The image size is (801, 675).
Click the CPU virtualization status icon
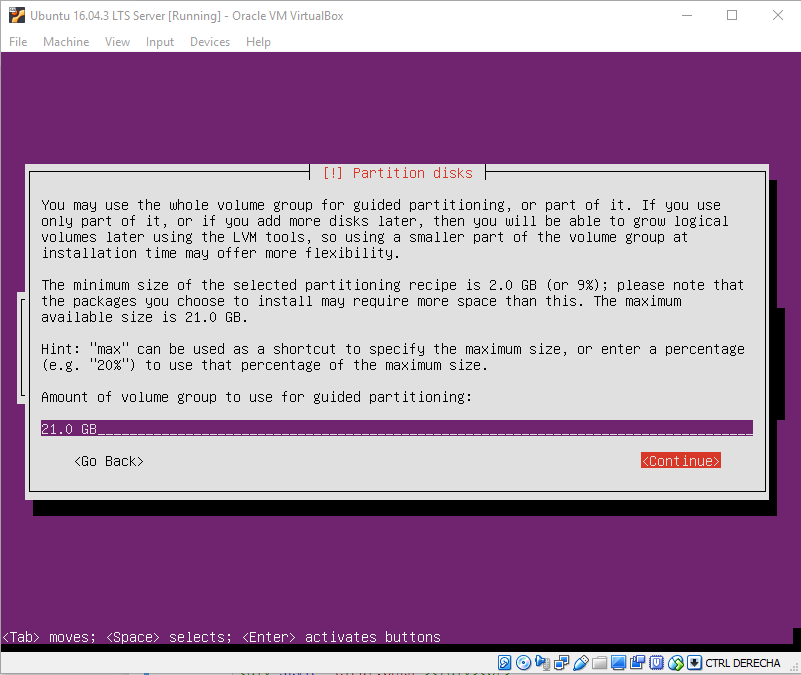click(x=656, y=663)
